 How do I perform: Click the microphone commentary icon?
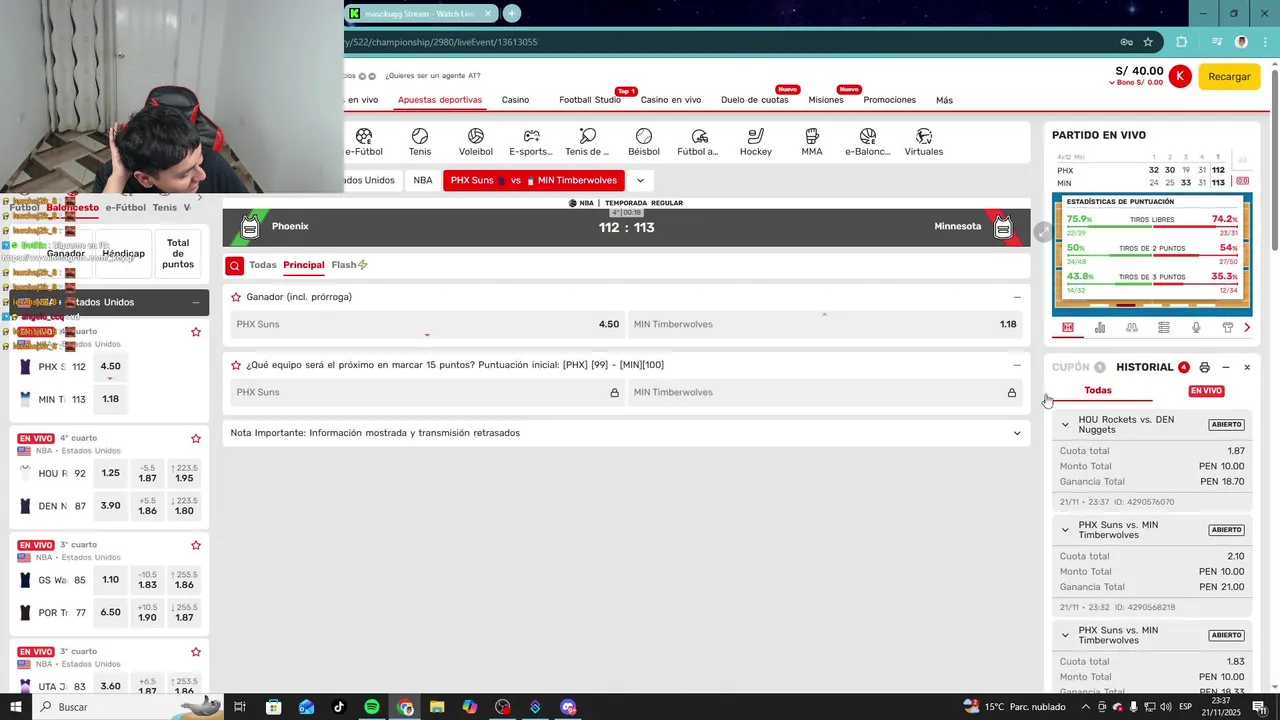tap(1196, 328)
